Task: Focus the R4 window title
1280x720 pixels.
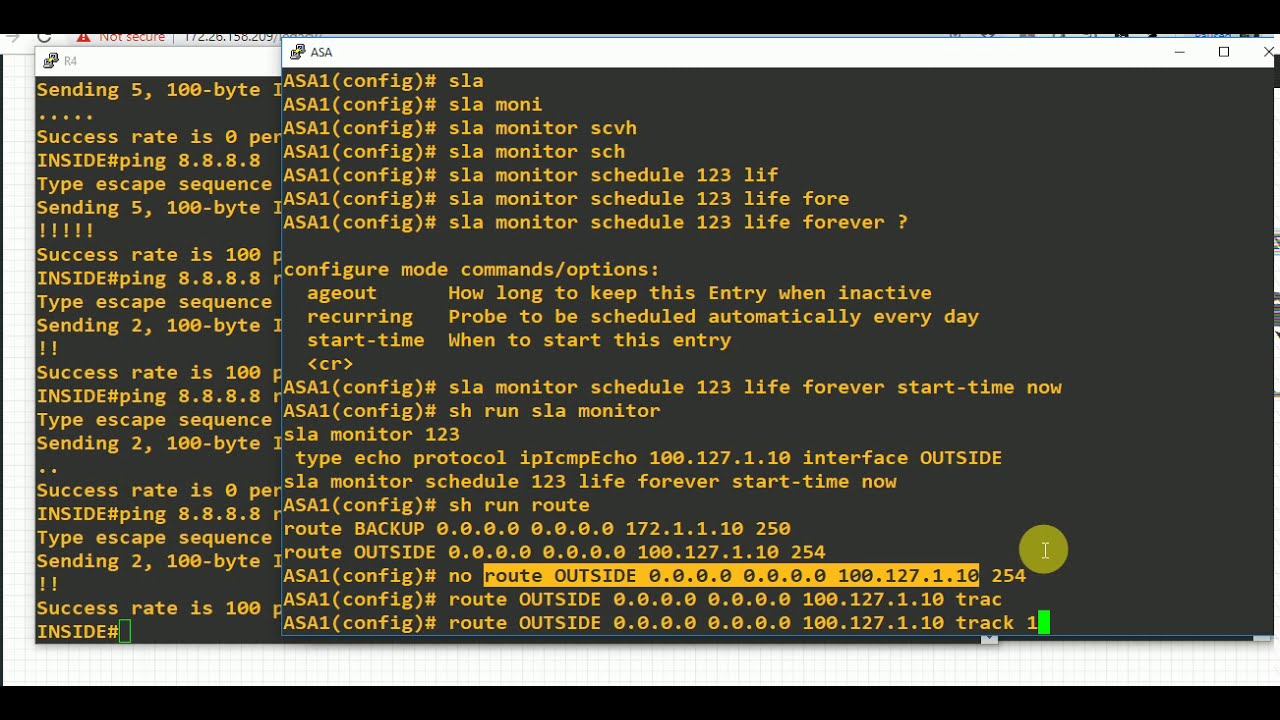Action: point(70,61)
